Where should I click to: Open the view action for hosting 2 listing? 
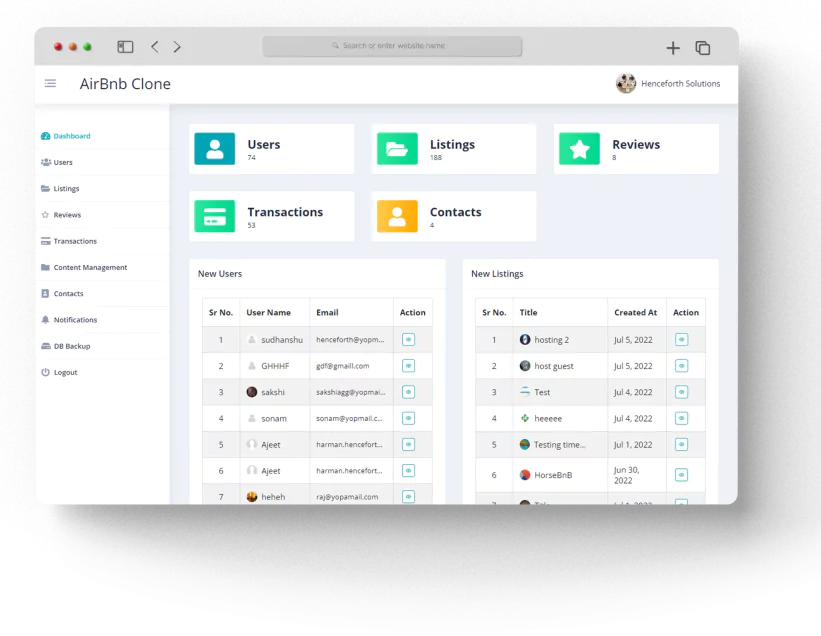tap(682, 339)
